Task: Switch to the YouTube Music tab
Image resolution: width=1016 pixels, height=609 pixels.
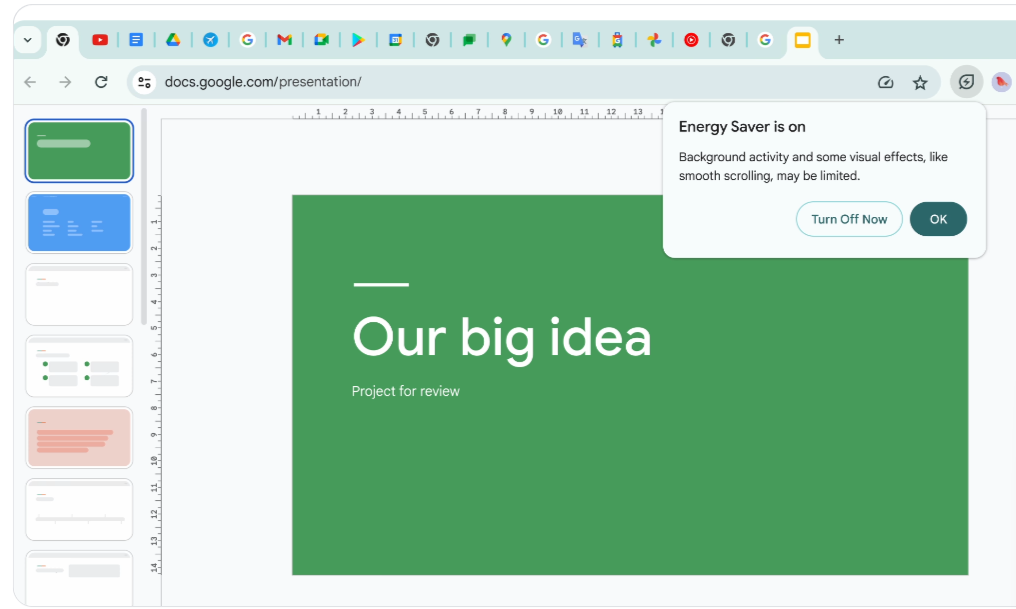Action: [691, 40]
